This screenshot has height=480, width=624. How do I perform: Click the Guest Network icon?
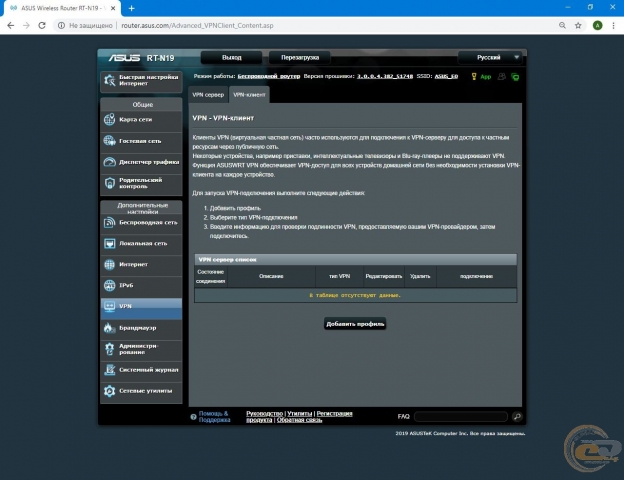coord(109,140)
